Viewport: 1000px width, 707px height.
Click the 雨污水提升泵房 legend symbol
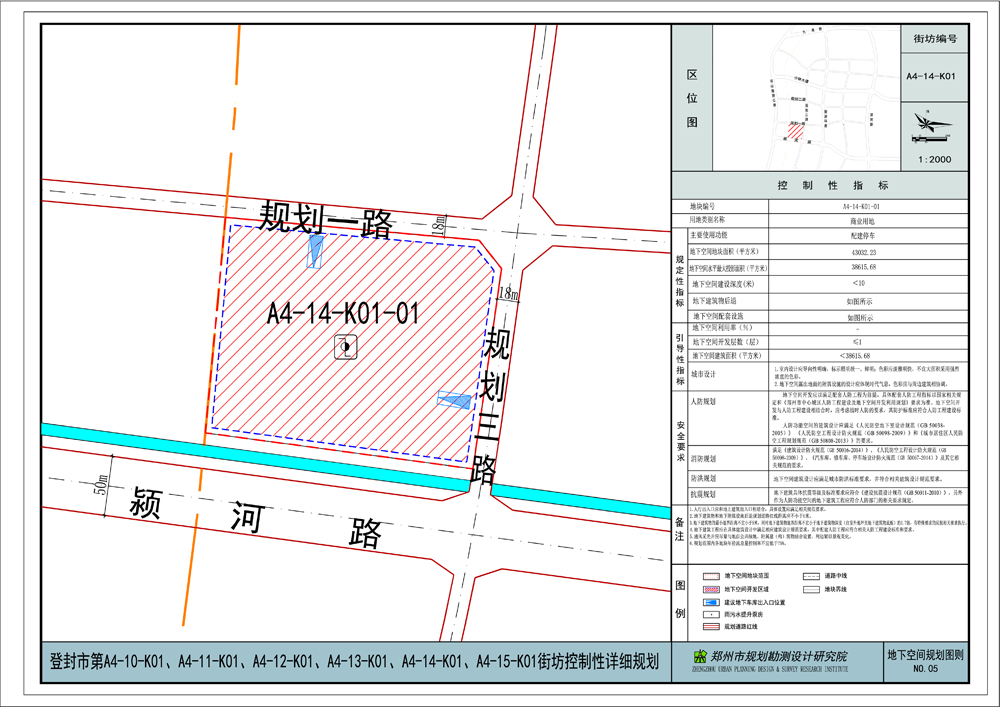click(710, 612)
